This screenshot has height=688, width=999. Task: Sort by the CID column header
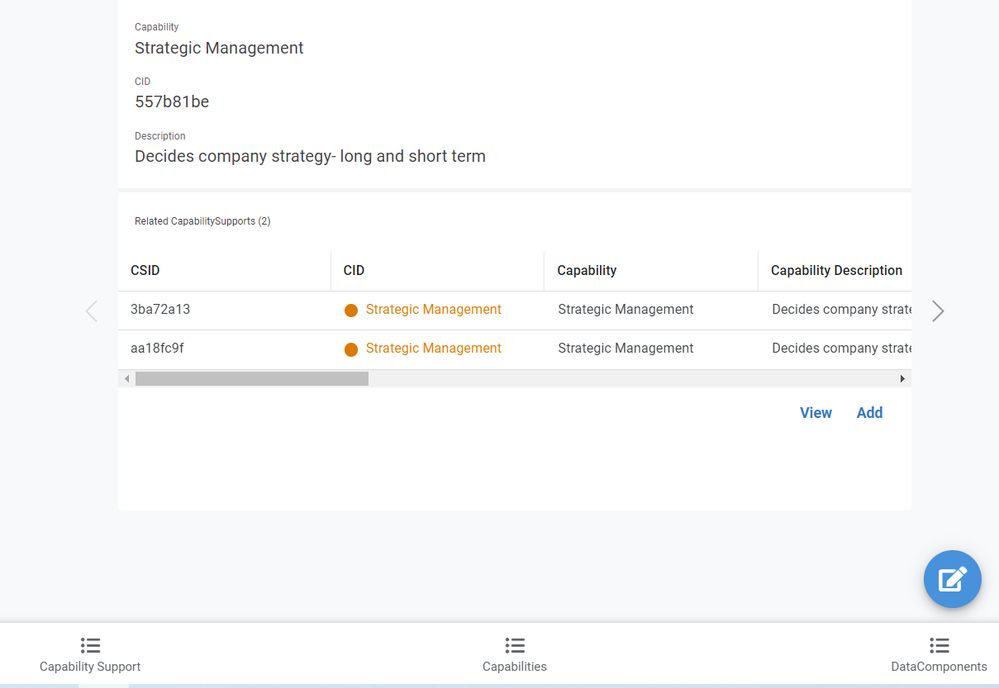tap(438, 271)
